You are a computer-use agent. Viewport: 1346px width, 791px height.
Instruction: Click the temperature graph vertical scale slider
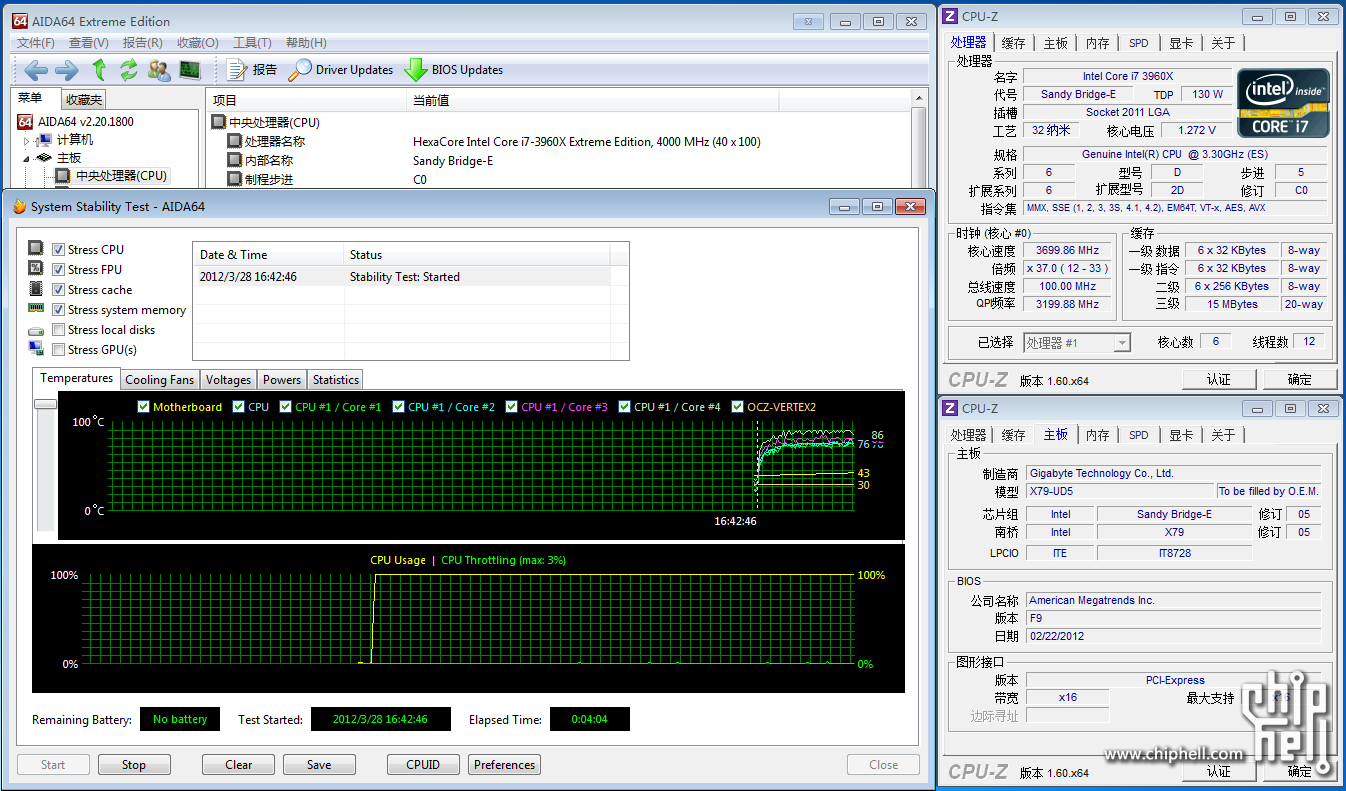click(x=45, y=404)
